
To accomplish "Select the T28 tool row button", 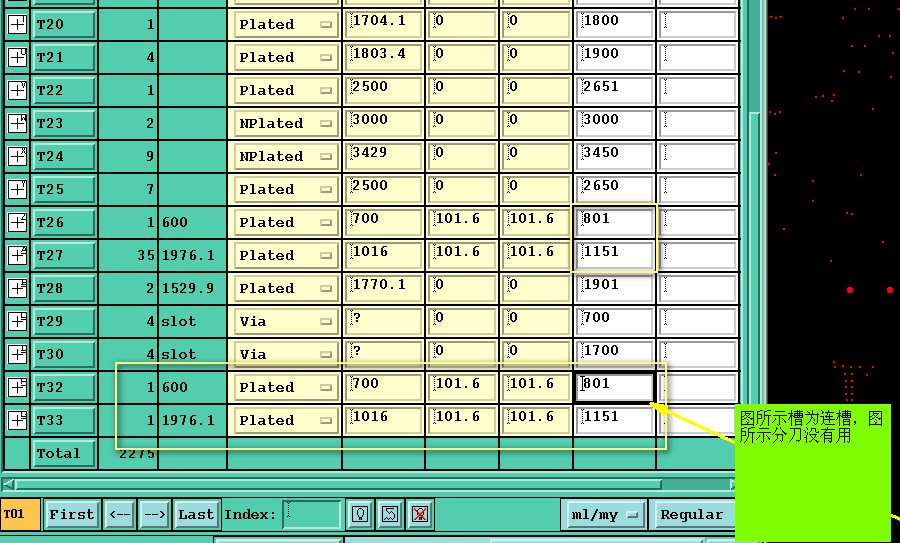I will 63,289.
